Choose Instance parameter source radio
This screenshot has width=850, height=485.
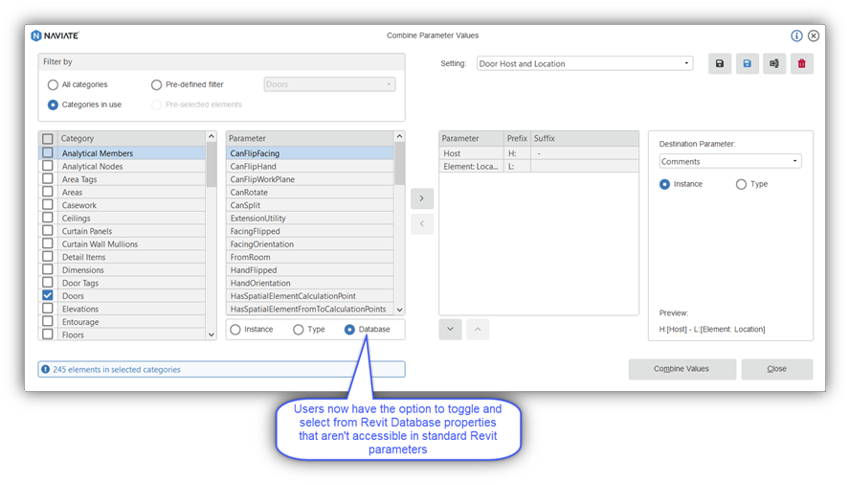pos(235,329)
